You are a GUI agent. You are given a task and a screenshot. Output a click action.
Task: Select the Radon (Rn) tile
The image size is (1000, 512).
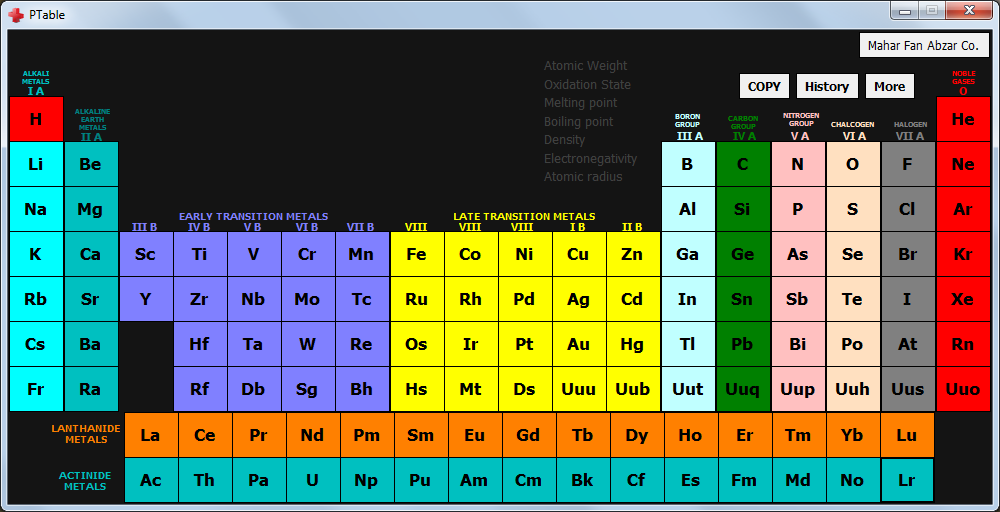(x=963, y=344)
